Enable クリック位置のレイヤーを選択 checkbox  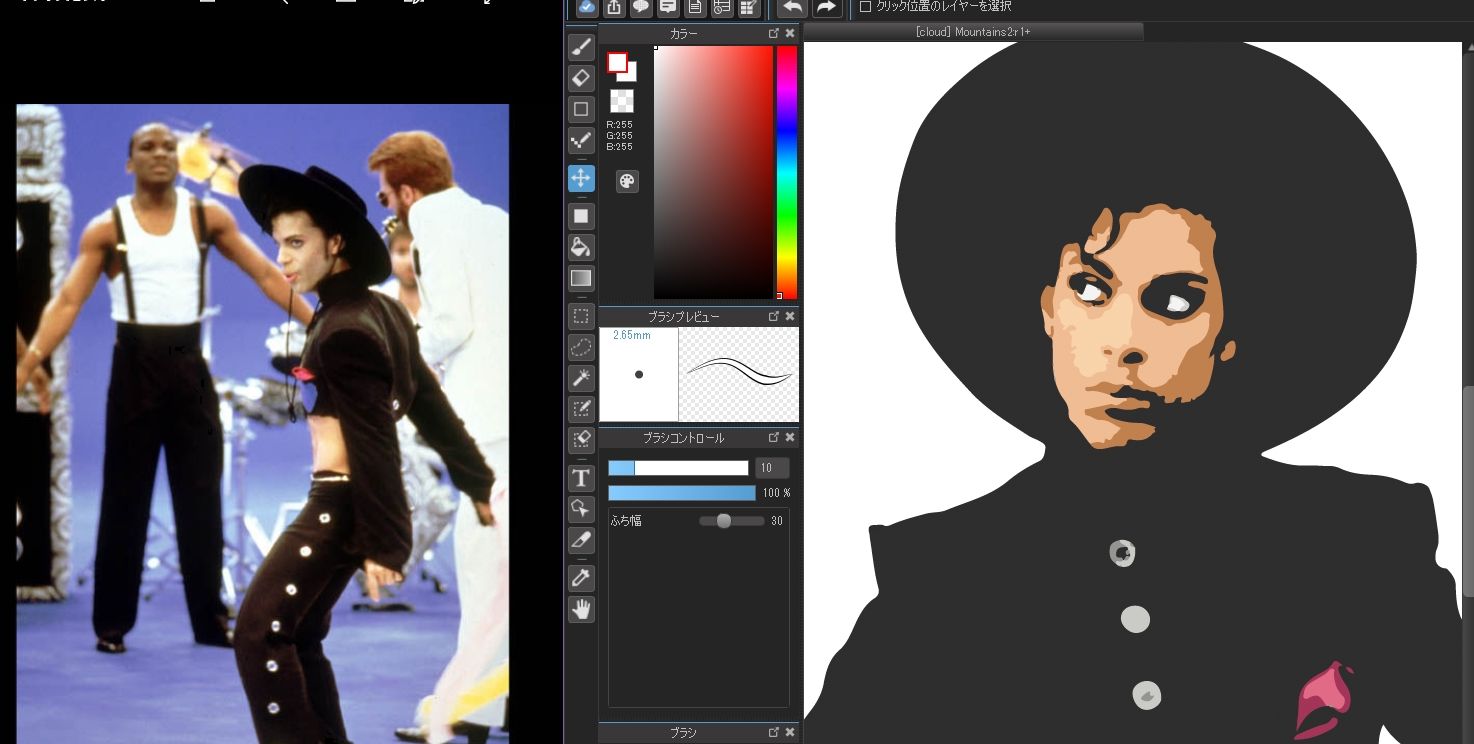(866, 6)
